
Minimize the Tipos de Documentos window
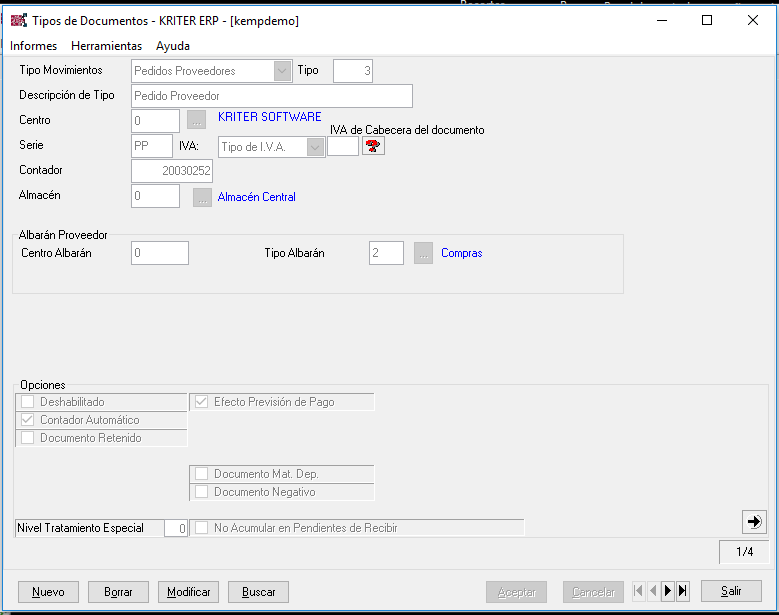coord(662,20)
